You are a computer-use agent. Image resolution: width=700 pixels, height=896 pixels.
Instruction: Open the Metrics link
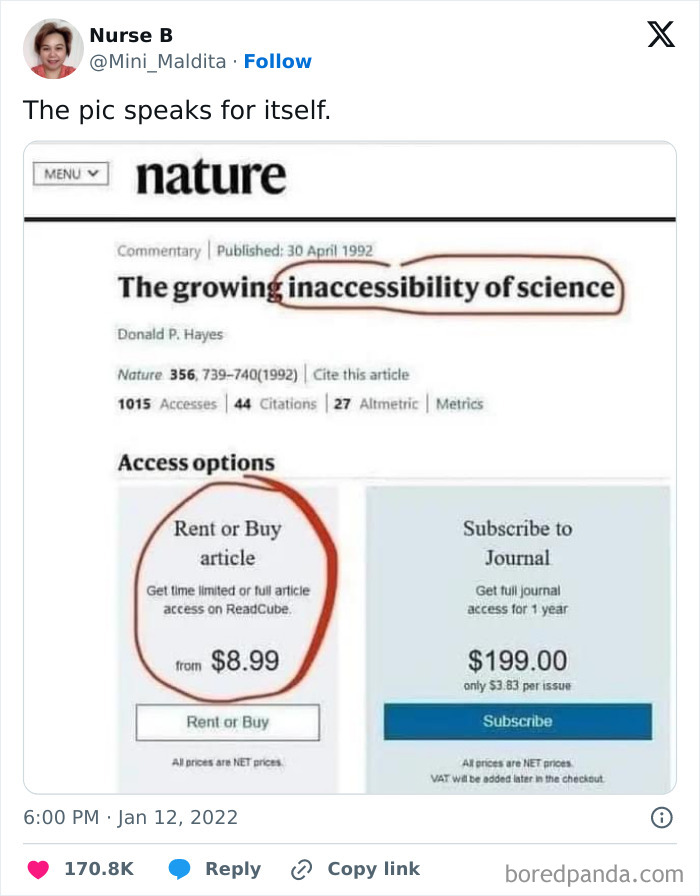pyautogui.click(x=459, y=404)
